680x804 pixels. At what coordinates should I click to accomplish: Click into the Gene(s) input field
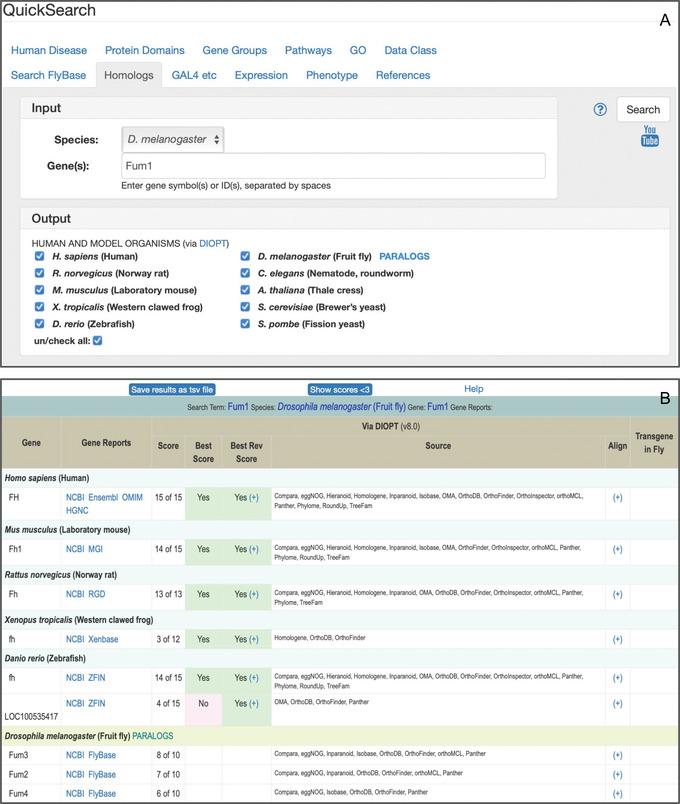[333, 166]
